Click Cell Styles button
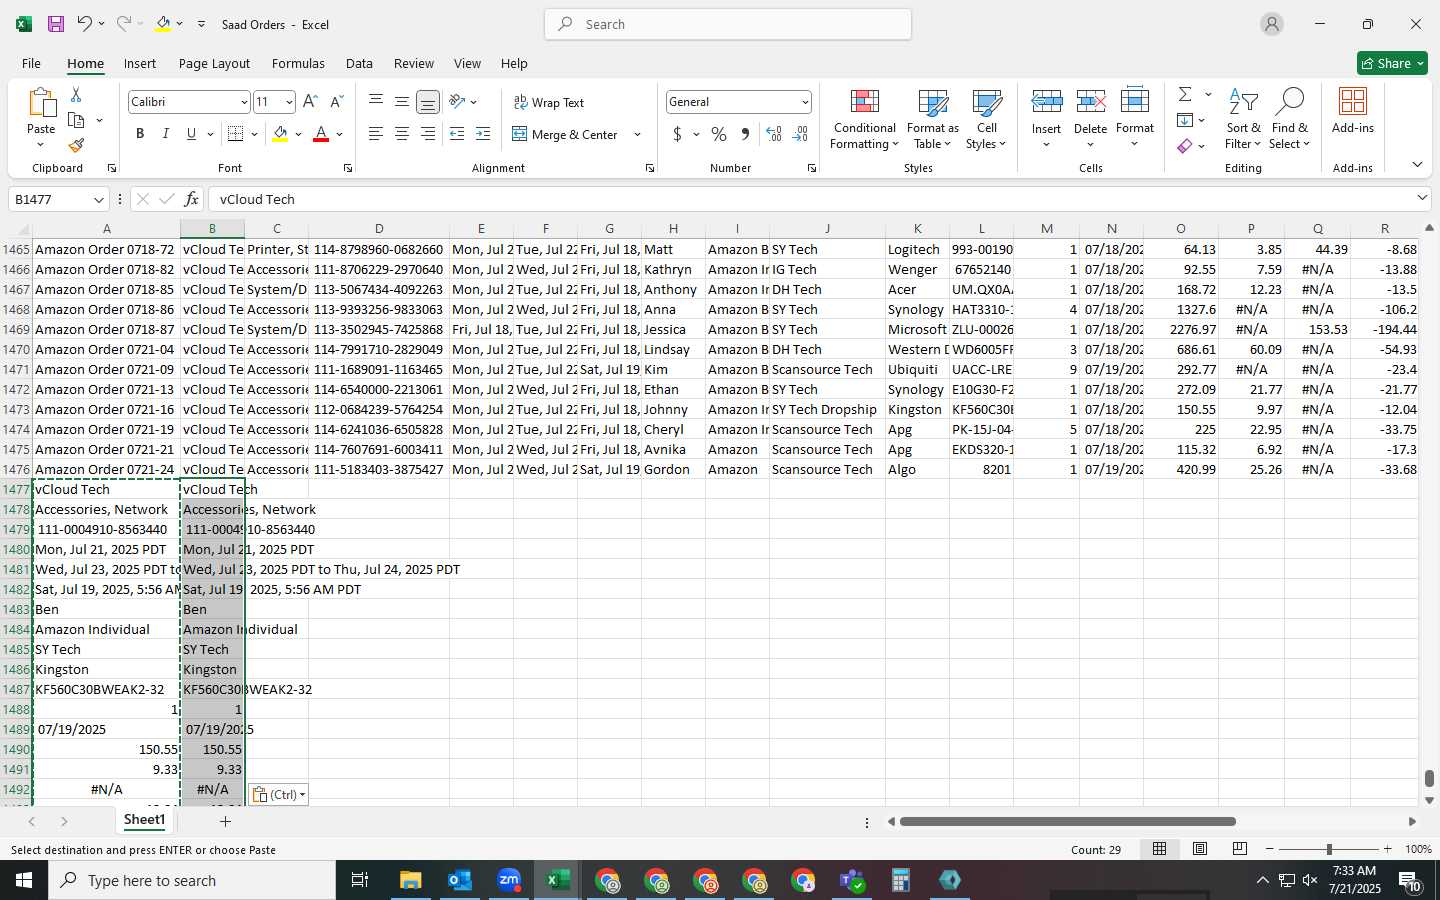Image resolution: width=1440 pixels, height=900 pixels. pyautogui.click(x=986, y=118)
